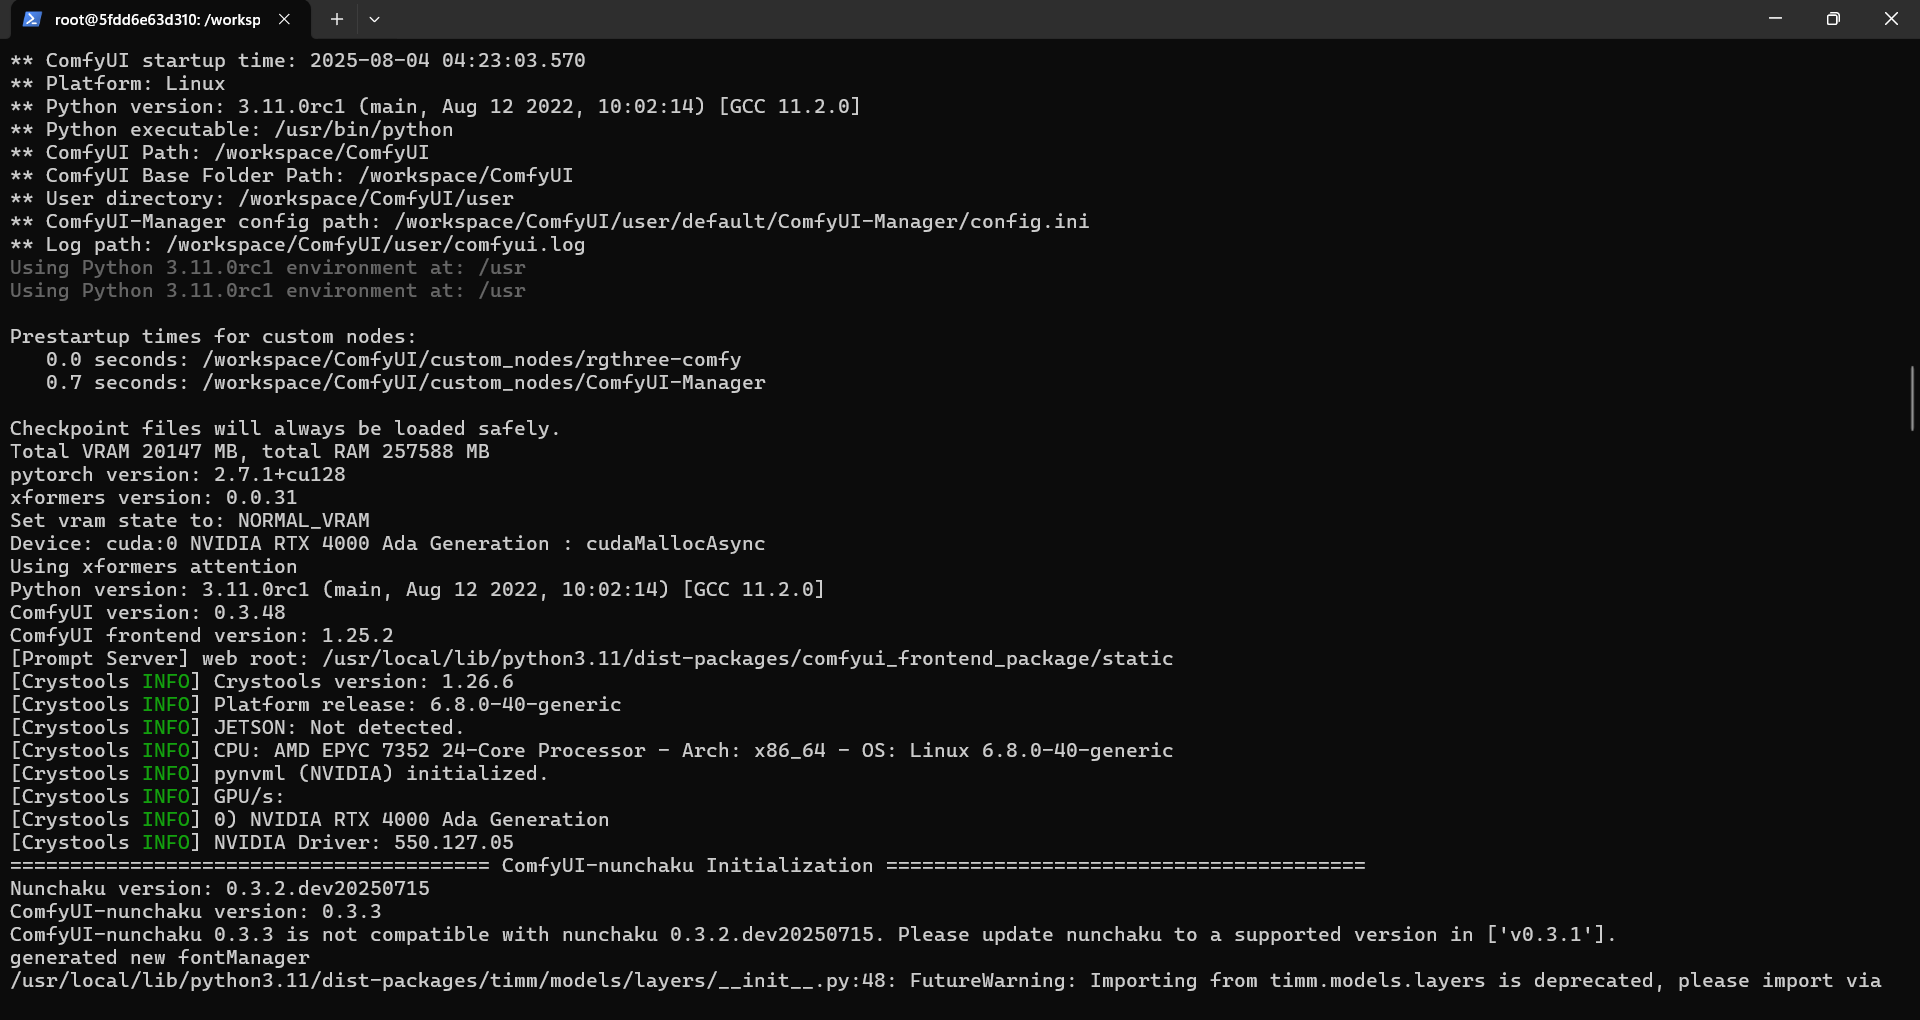Click the vertical scrollbar thumb

1912,398
